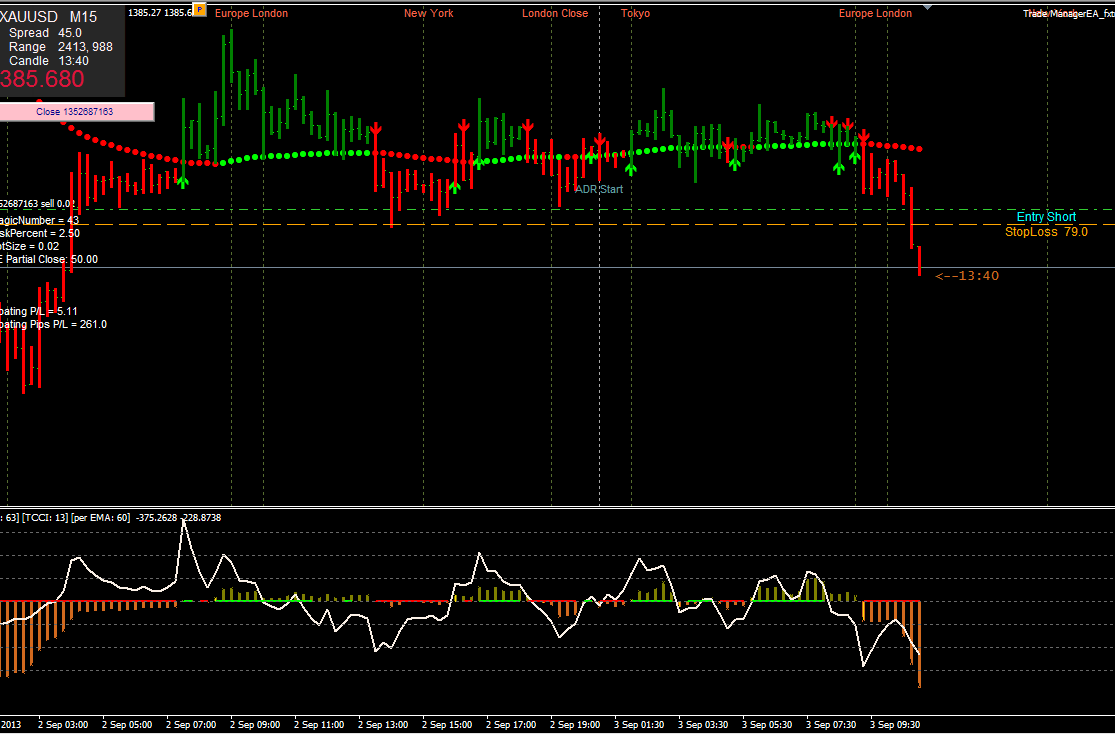1115x735 pixels.
Task: Click the Partial Close: 50.00 line
Action: (x=52, y=259)
